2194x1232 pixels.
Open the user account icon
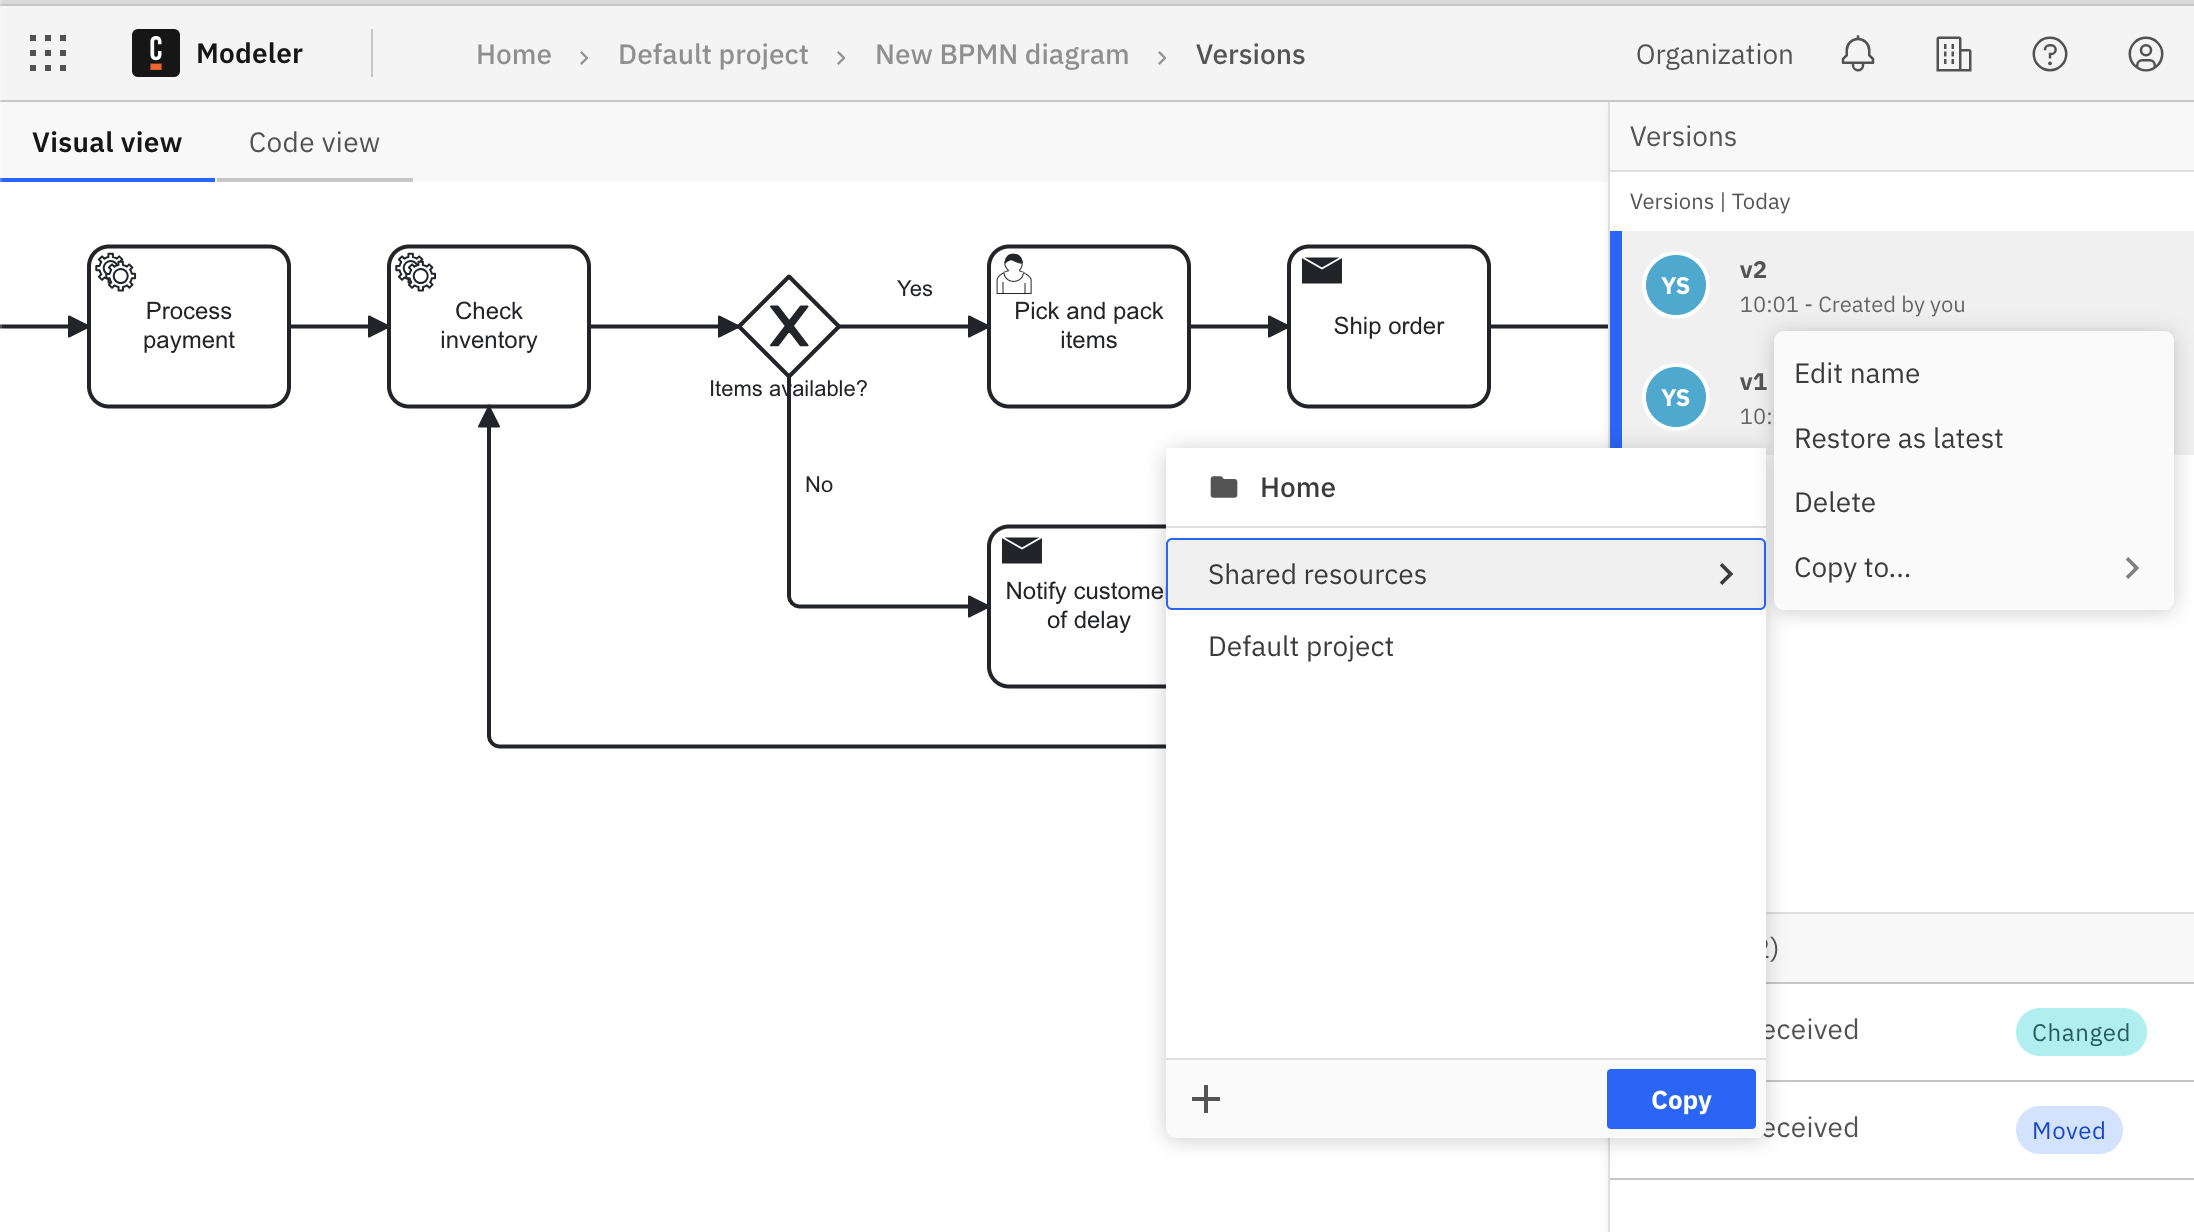pyautogui.click(x=2145, y=54)
